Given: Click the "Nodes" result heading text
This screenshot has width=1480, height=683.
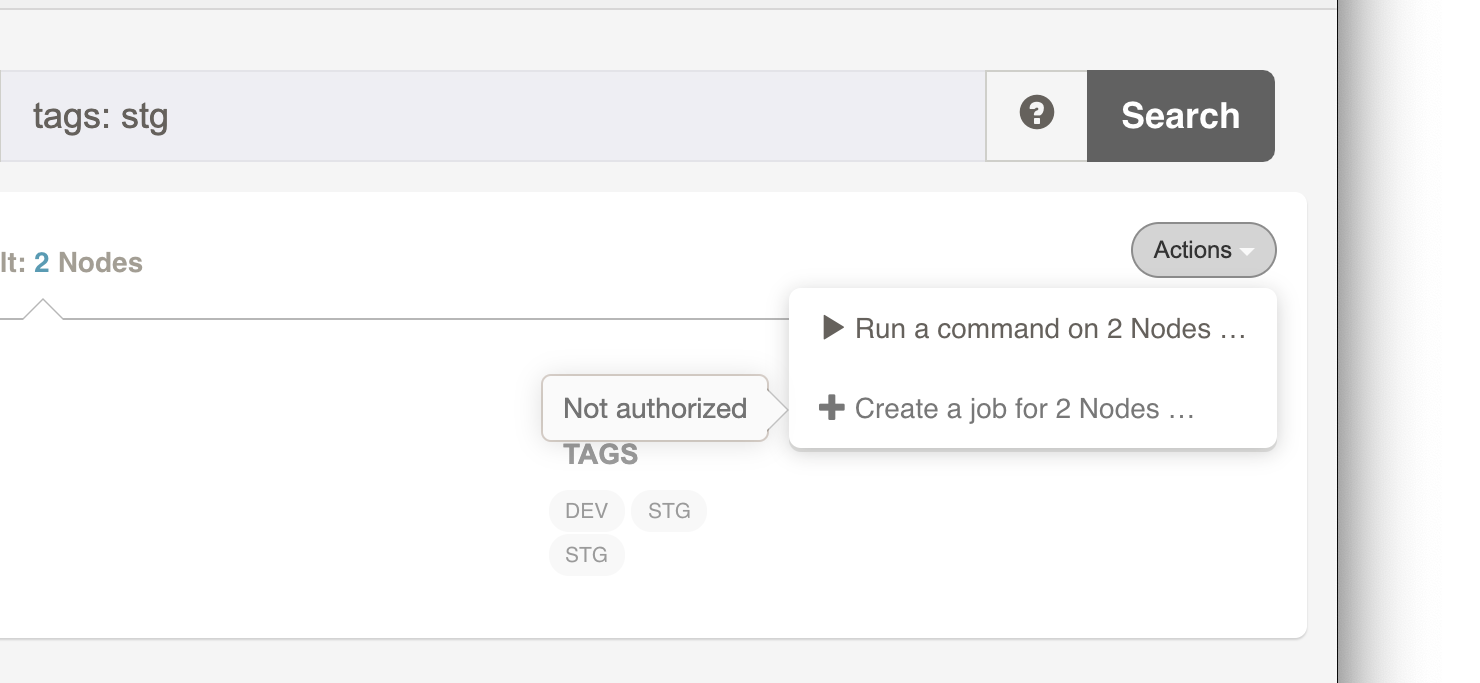Looking at the screenshot, I should tap(100, 263).
